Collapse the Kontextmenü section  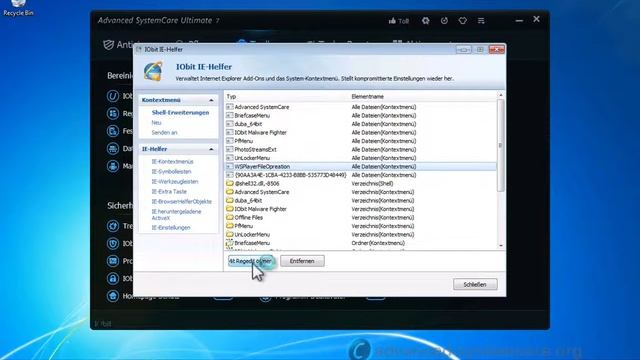click(x=211, y=100)
